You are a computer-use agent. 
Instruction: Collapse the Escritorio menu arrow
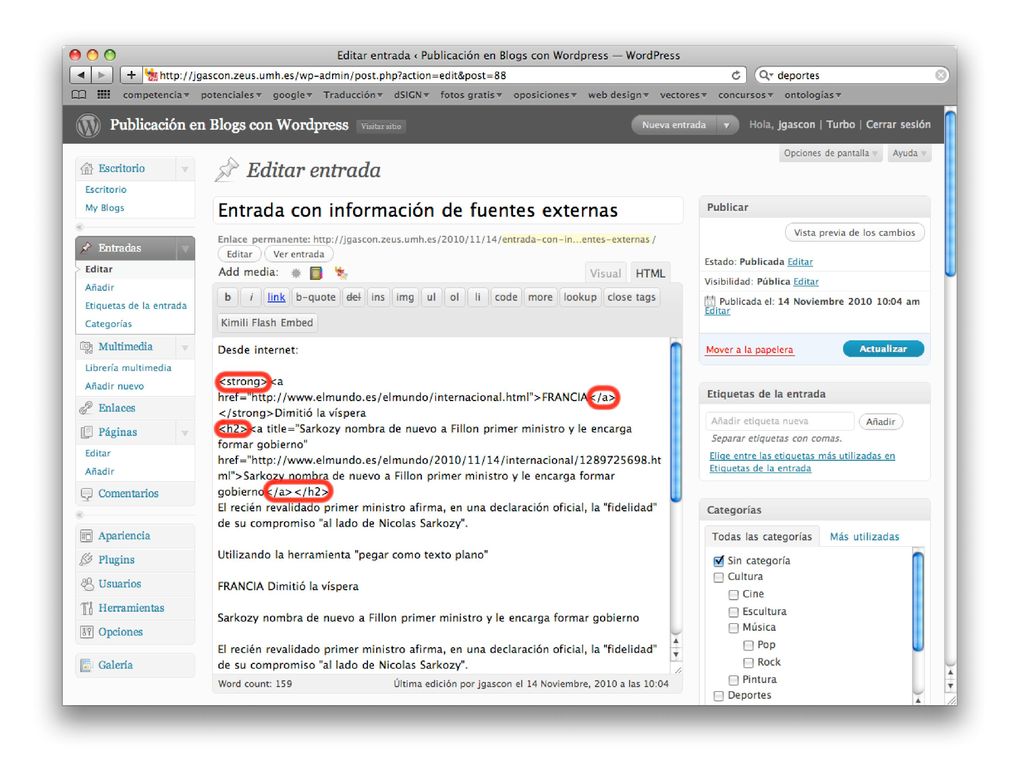(x=185, y=169)
